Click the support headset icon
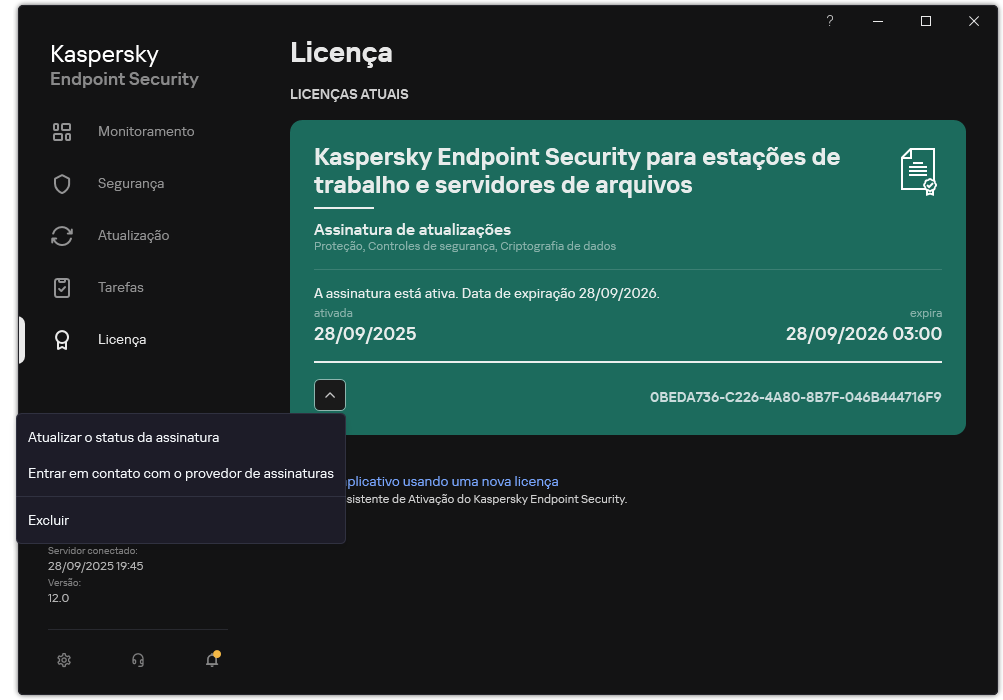This screenshot has height=700, width=1003. click(x=138, y=660)
